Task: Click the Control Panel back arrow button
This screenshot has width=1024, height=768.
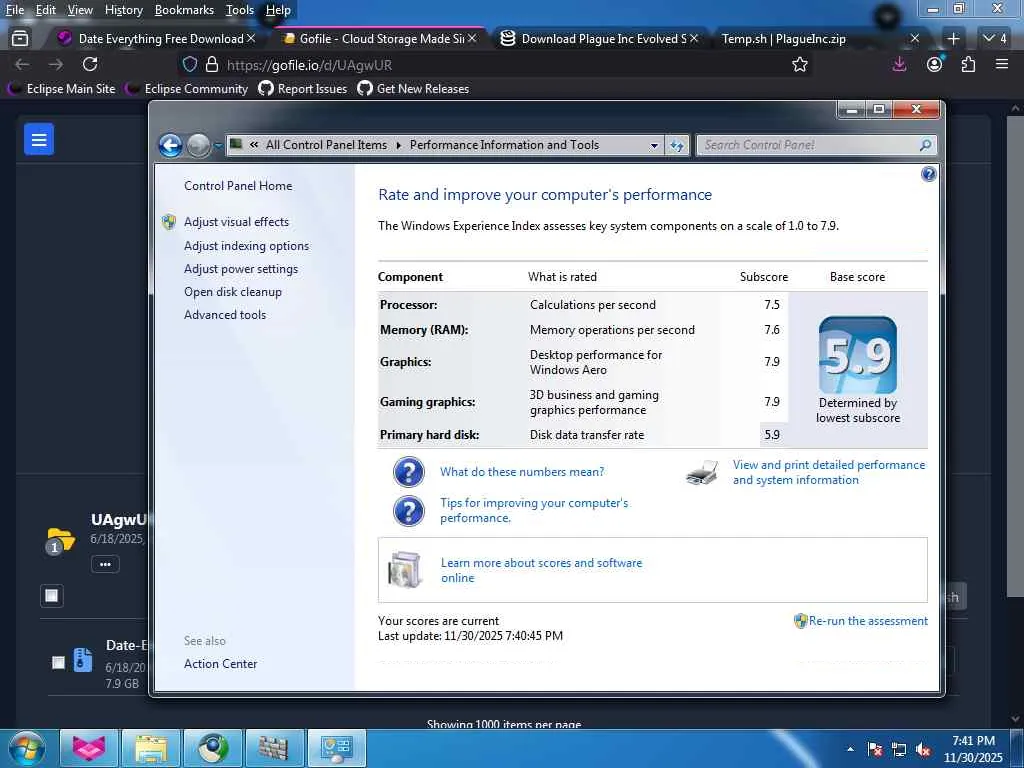Action: [x=170, y=145]
